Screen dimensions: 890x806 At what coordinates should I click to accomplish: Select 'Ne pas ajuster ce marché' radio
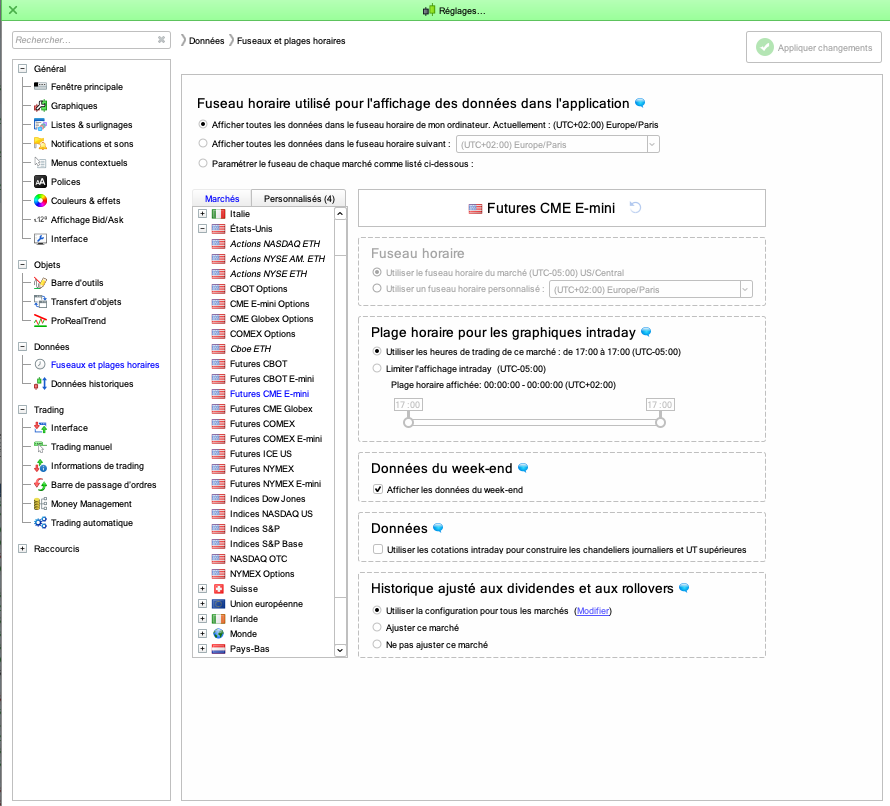377,644
